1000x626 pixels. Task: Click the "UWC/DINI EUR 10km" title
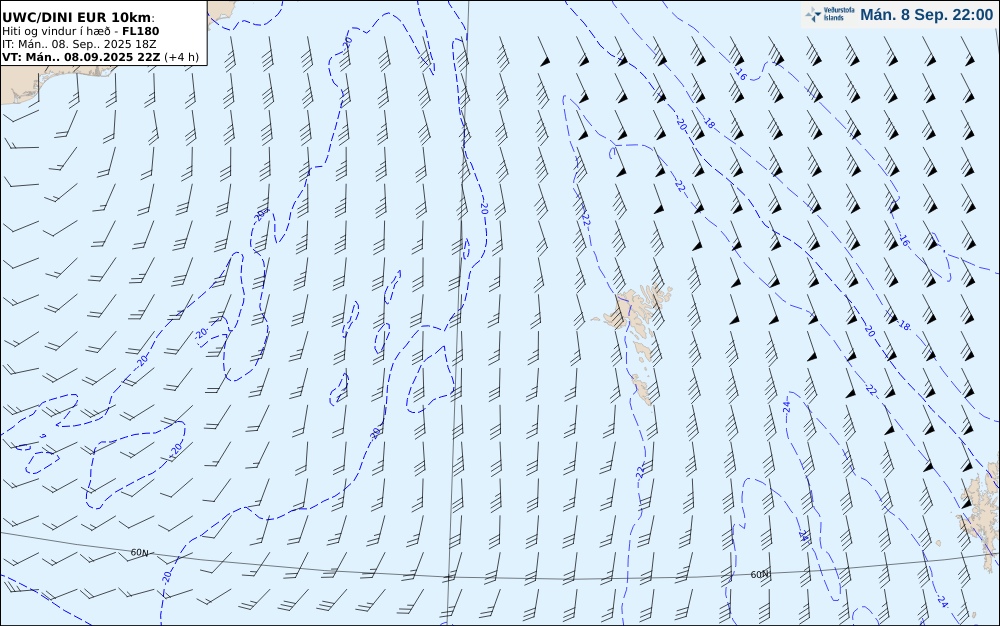coord(77,17)
